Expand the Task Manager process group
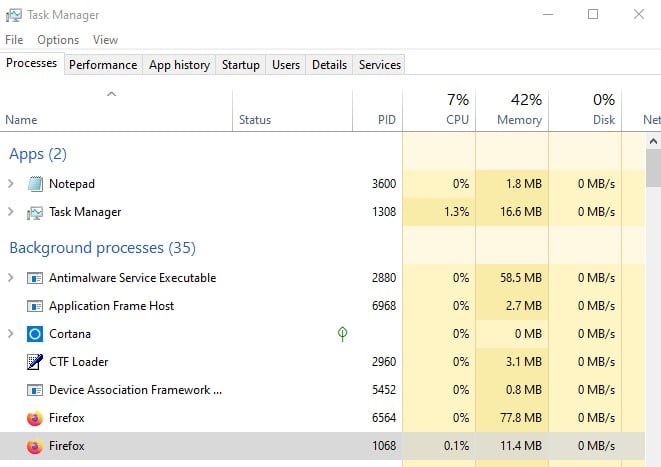This screenshot has height=467, width=661. [x=11, y=212]
